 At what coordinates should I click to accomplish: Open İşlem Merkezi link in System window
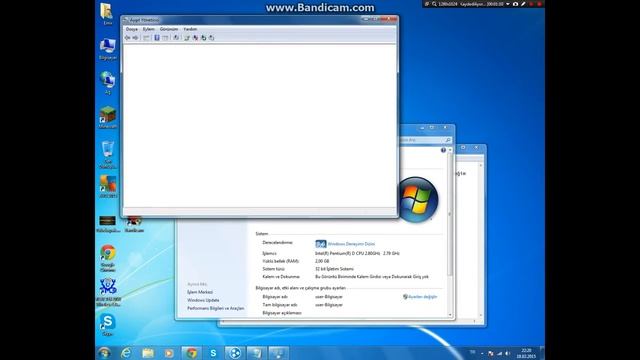click(x=200, y=292)
